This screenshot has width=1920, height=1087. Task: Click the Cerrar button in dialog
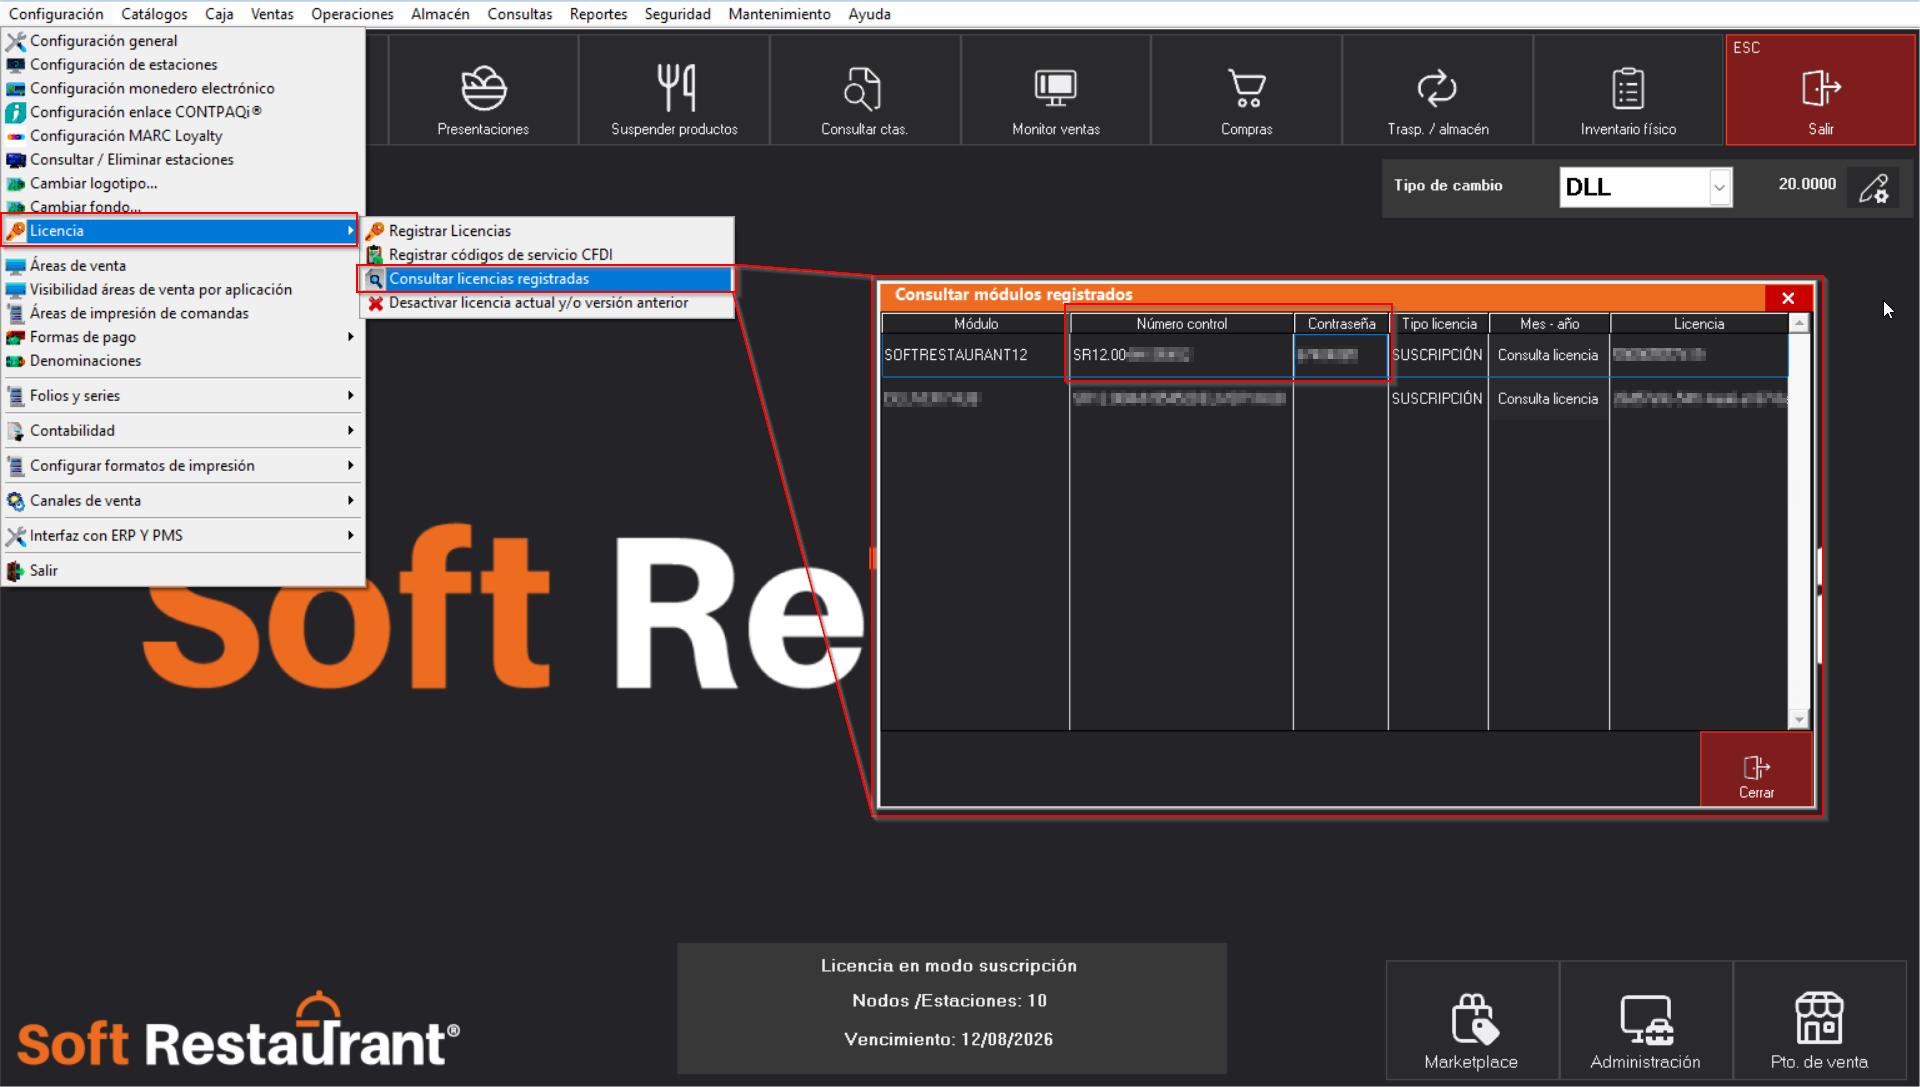click(1755, 770)
